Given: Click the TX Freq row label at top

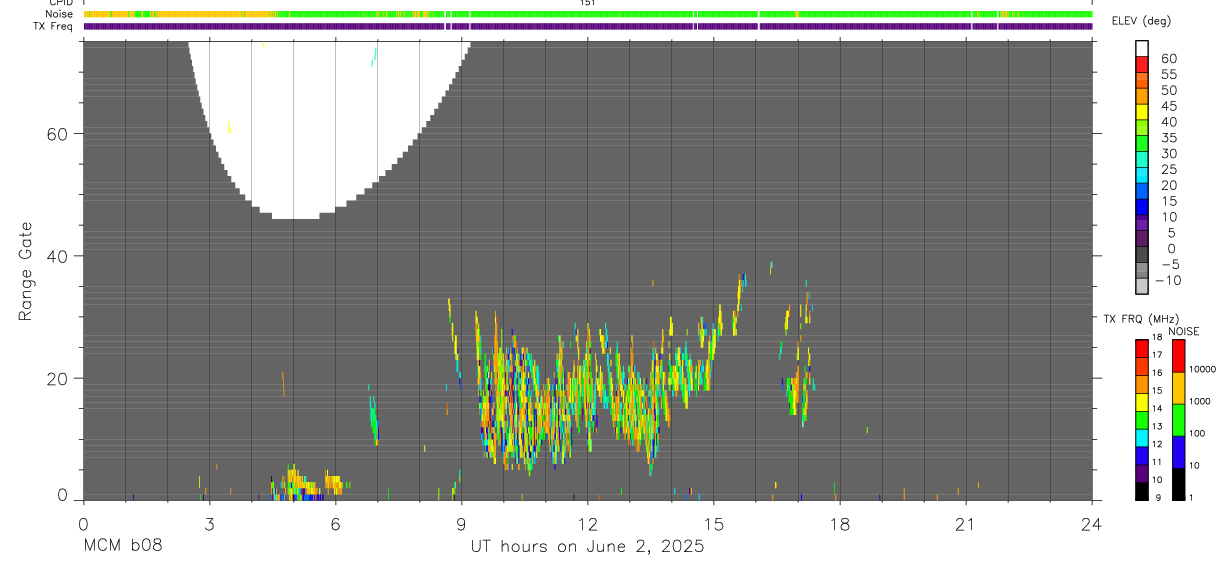Looking at the screenshot, I should pos(54,26).
